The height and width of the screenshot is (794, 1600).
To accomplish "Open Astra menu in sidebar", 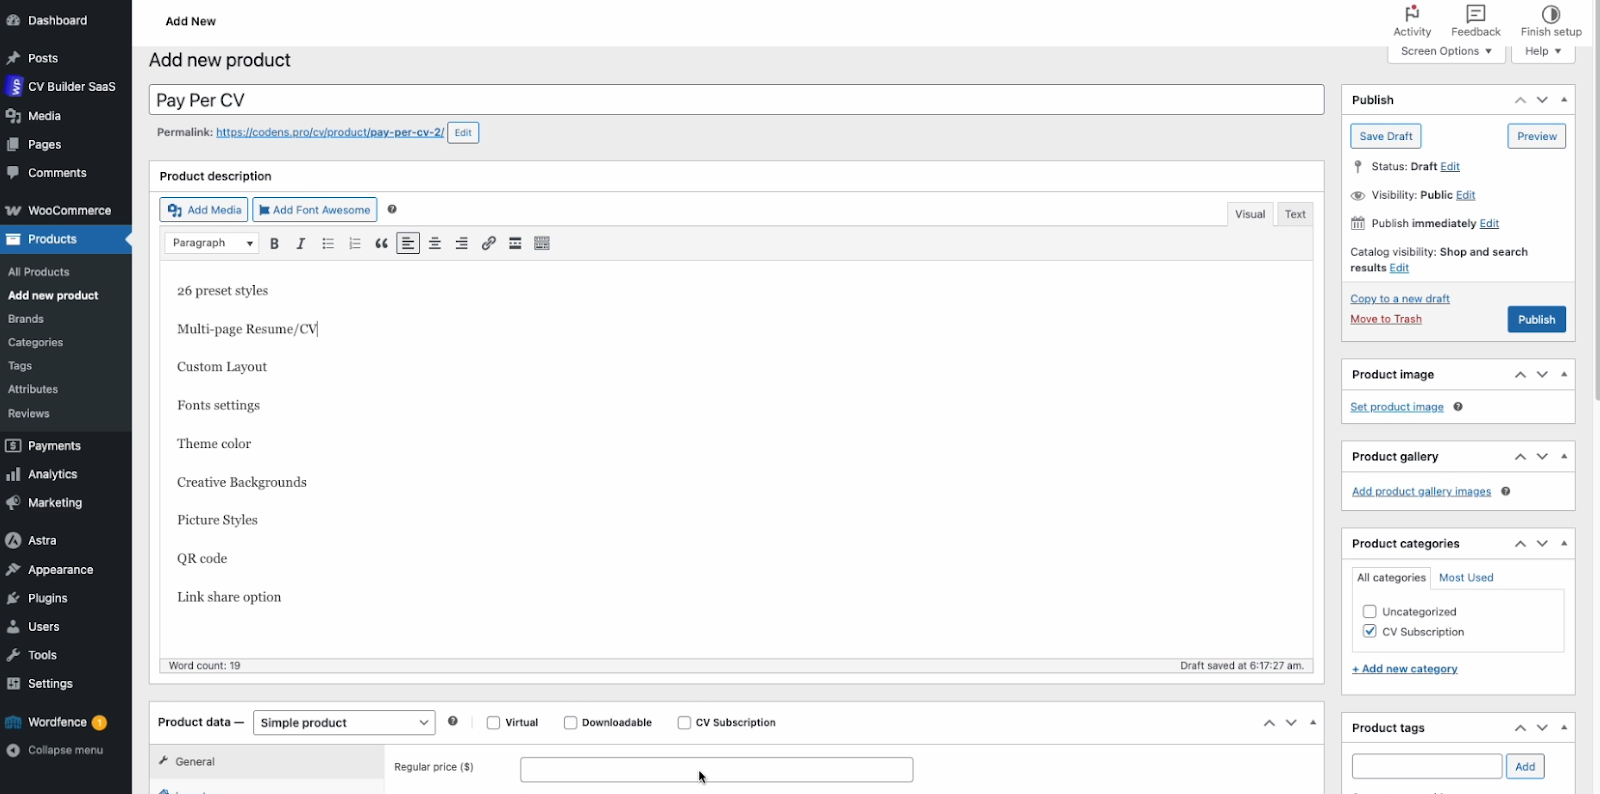I will point(42,540).
